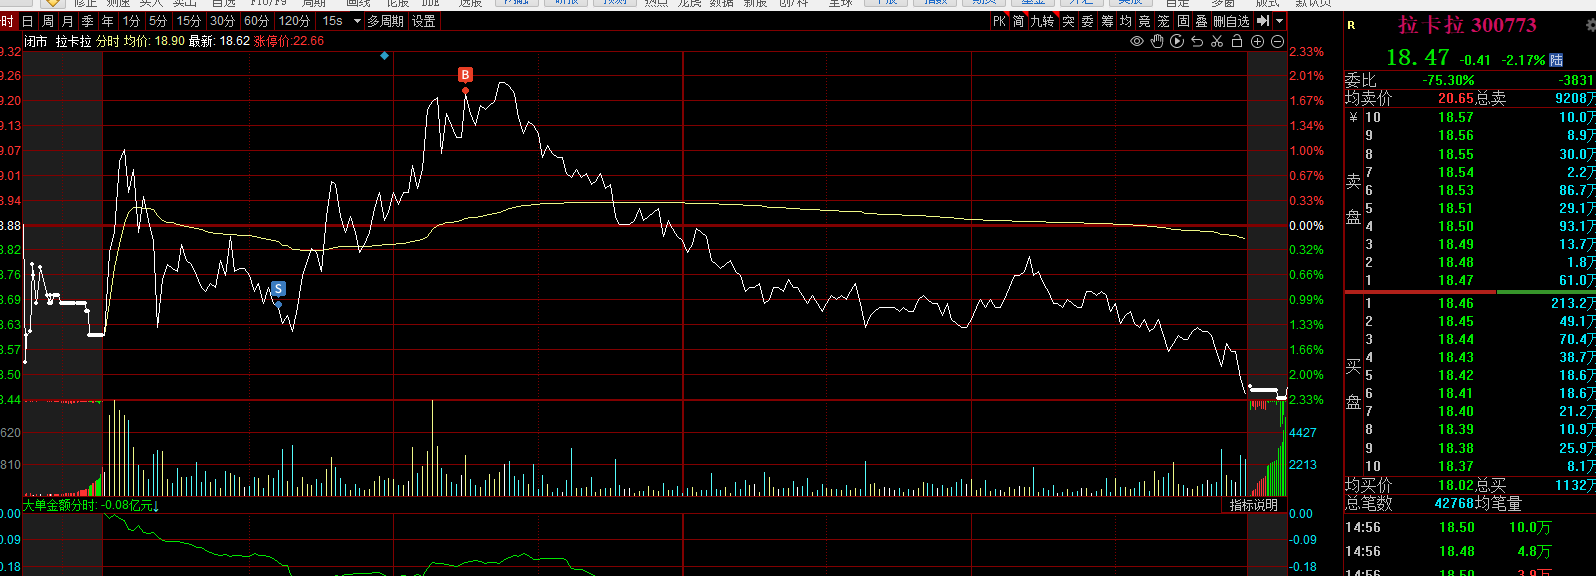Select the hand pan tool
Screen dimensions: 1596x576
tap(1157, 41)
